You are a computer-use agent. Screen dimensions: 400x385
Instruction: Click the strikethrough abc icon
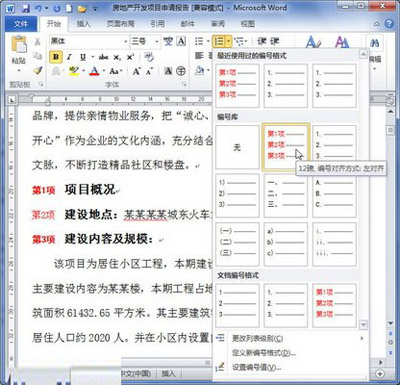click(103, 57)
